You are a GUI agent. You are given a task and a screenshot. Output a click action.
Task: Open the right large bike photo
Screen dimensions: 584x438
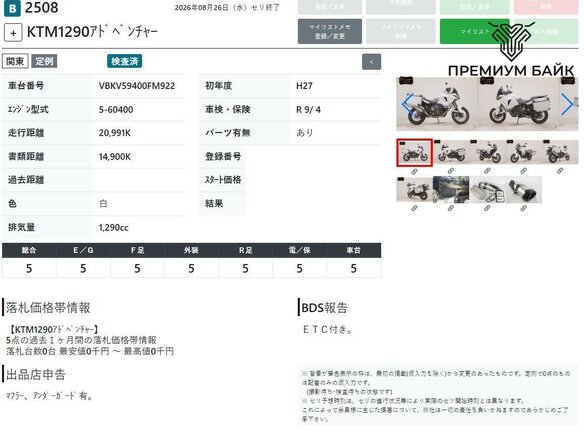click(518, 104)
